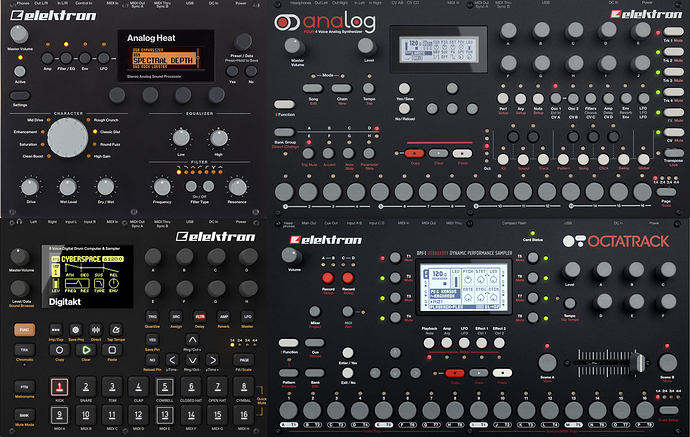Click the Octatrack white stop (Paste) button
This screenshot has height=437, width=690.
click(x=502, y=373)
